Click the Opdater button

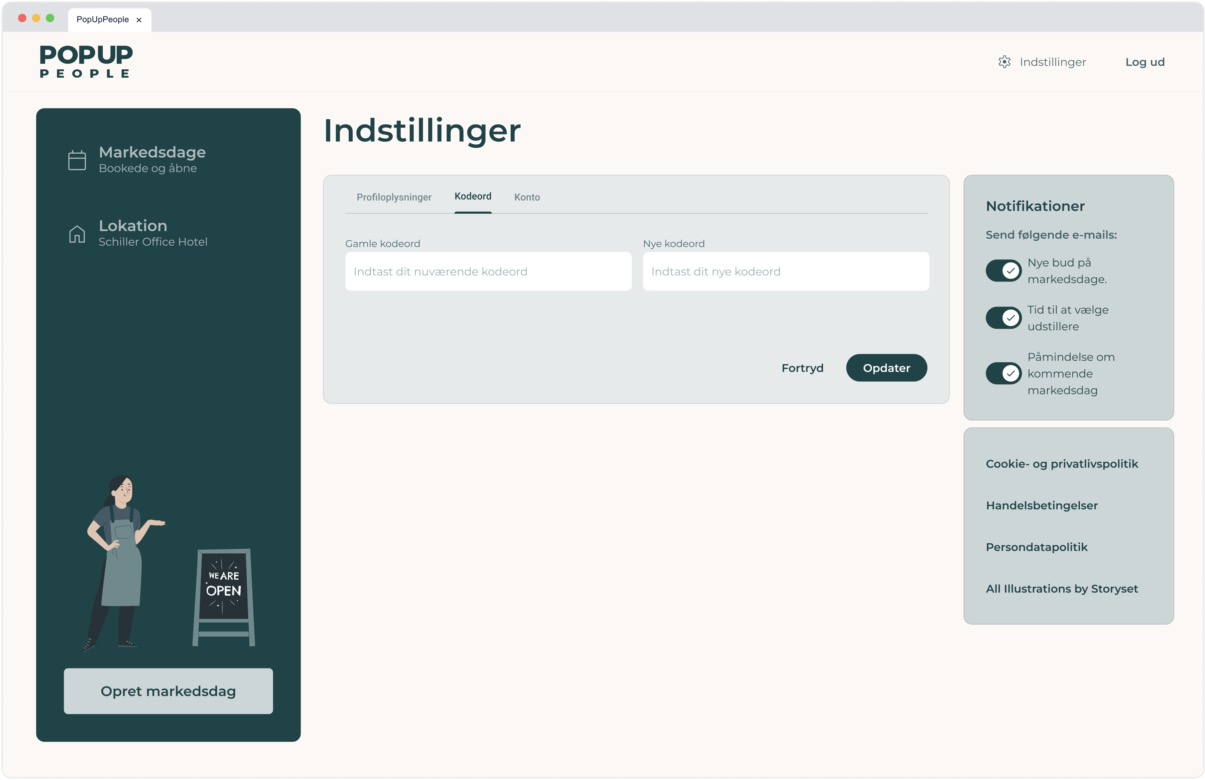coord(886,367)
